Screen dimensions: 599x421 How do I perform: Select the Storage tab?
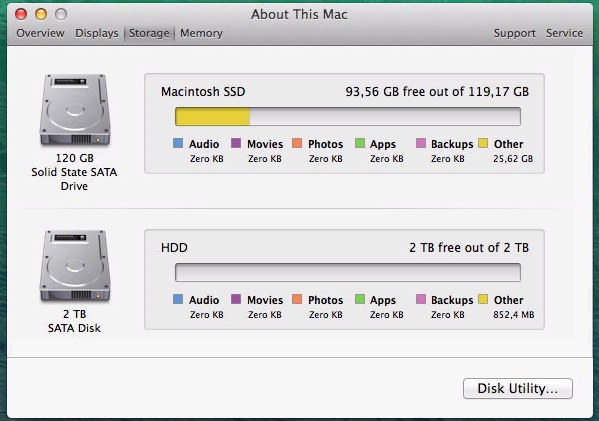point(149,33)
